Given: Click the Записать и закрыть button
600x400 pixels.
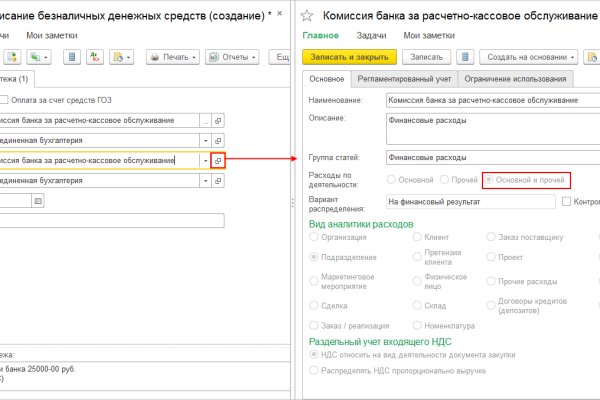Looking at the screenshot, I should click(347, 58).
